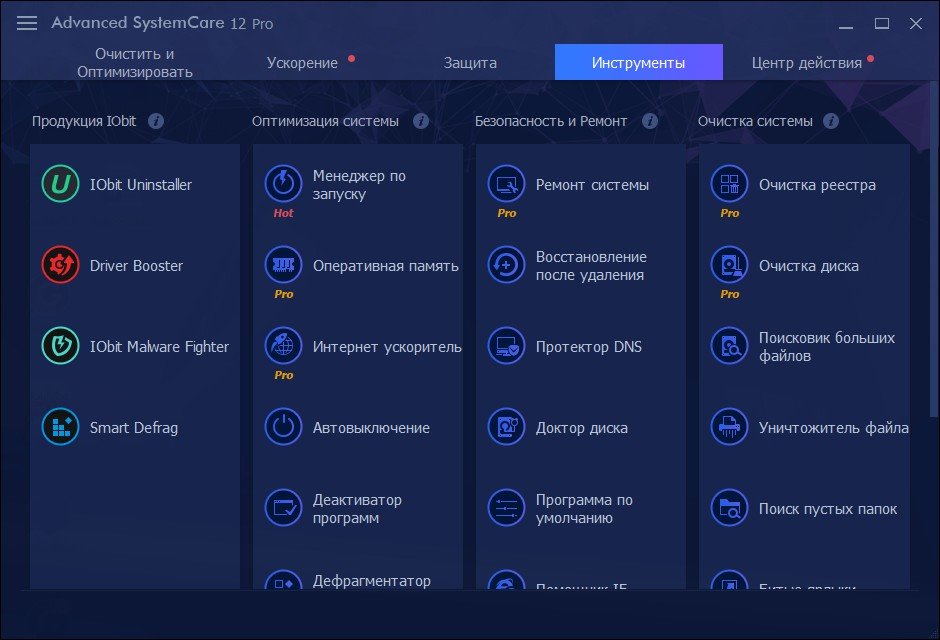Click Очистка реестра icon
Viewport: 940px width, 640px height.
(x=729, y=184)
